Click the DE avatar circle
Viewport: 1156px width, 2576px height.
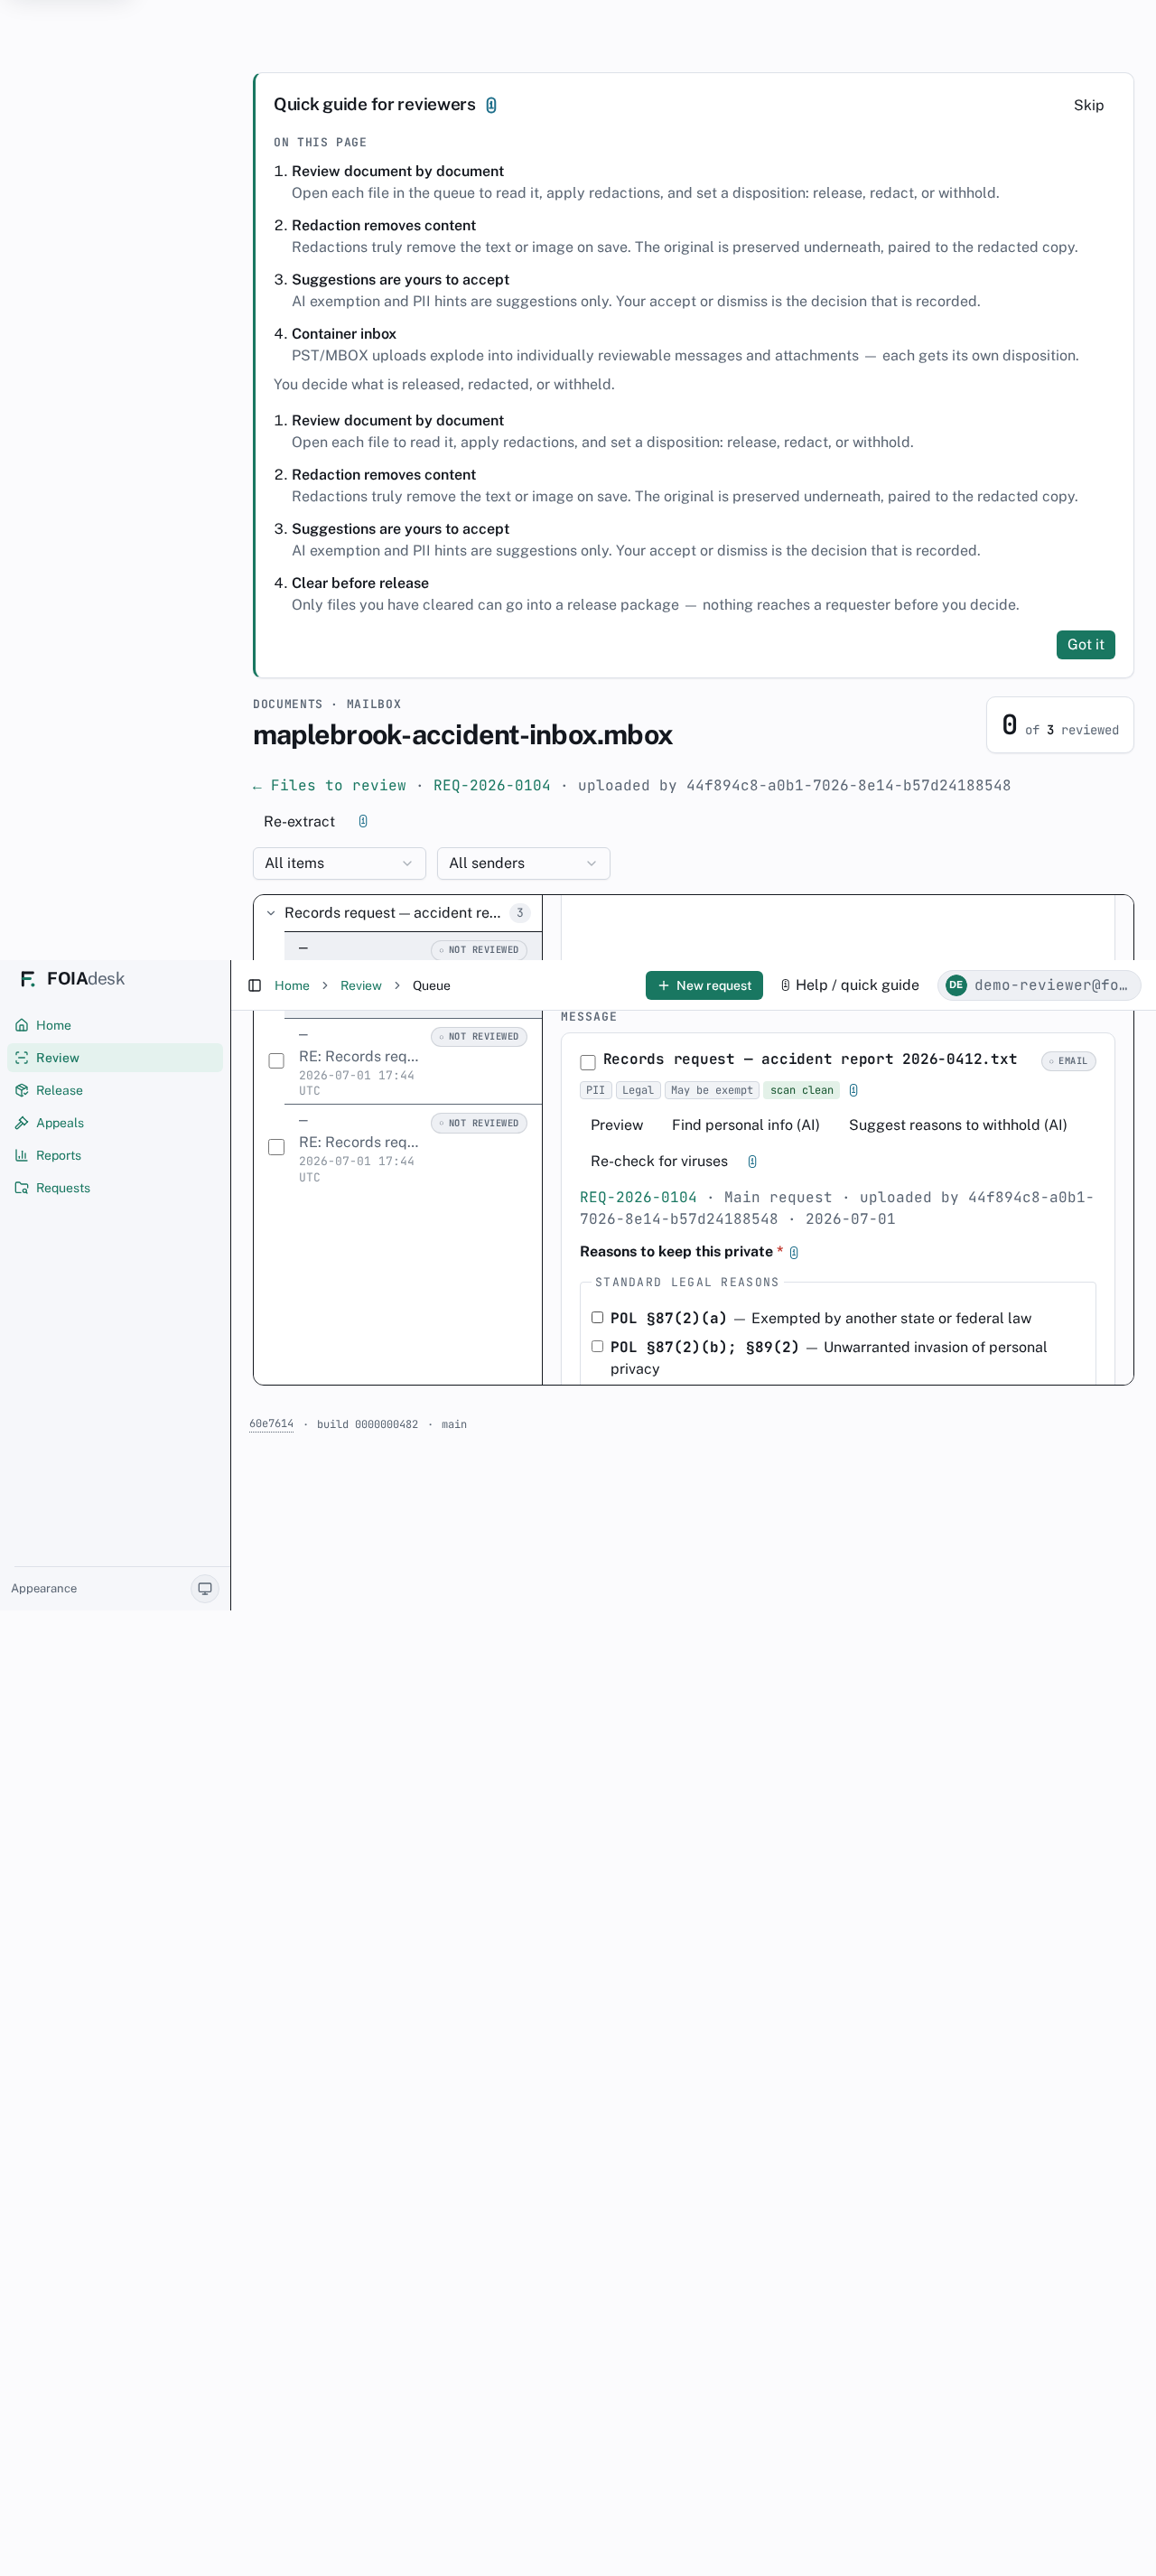click(956, 985)
